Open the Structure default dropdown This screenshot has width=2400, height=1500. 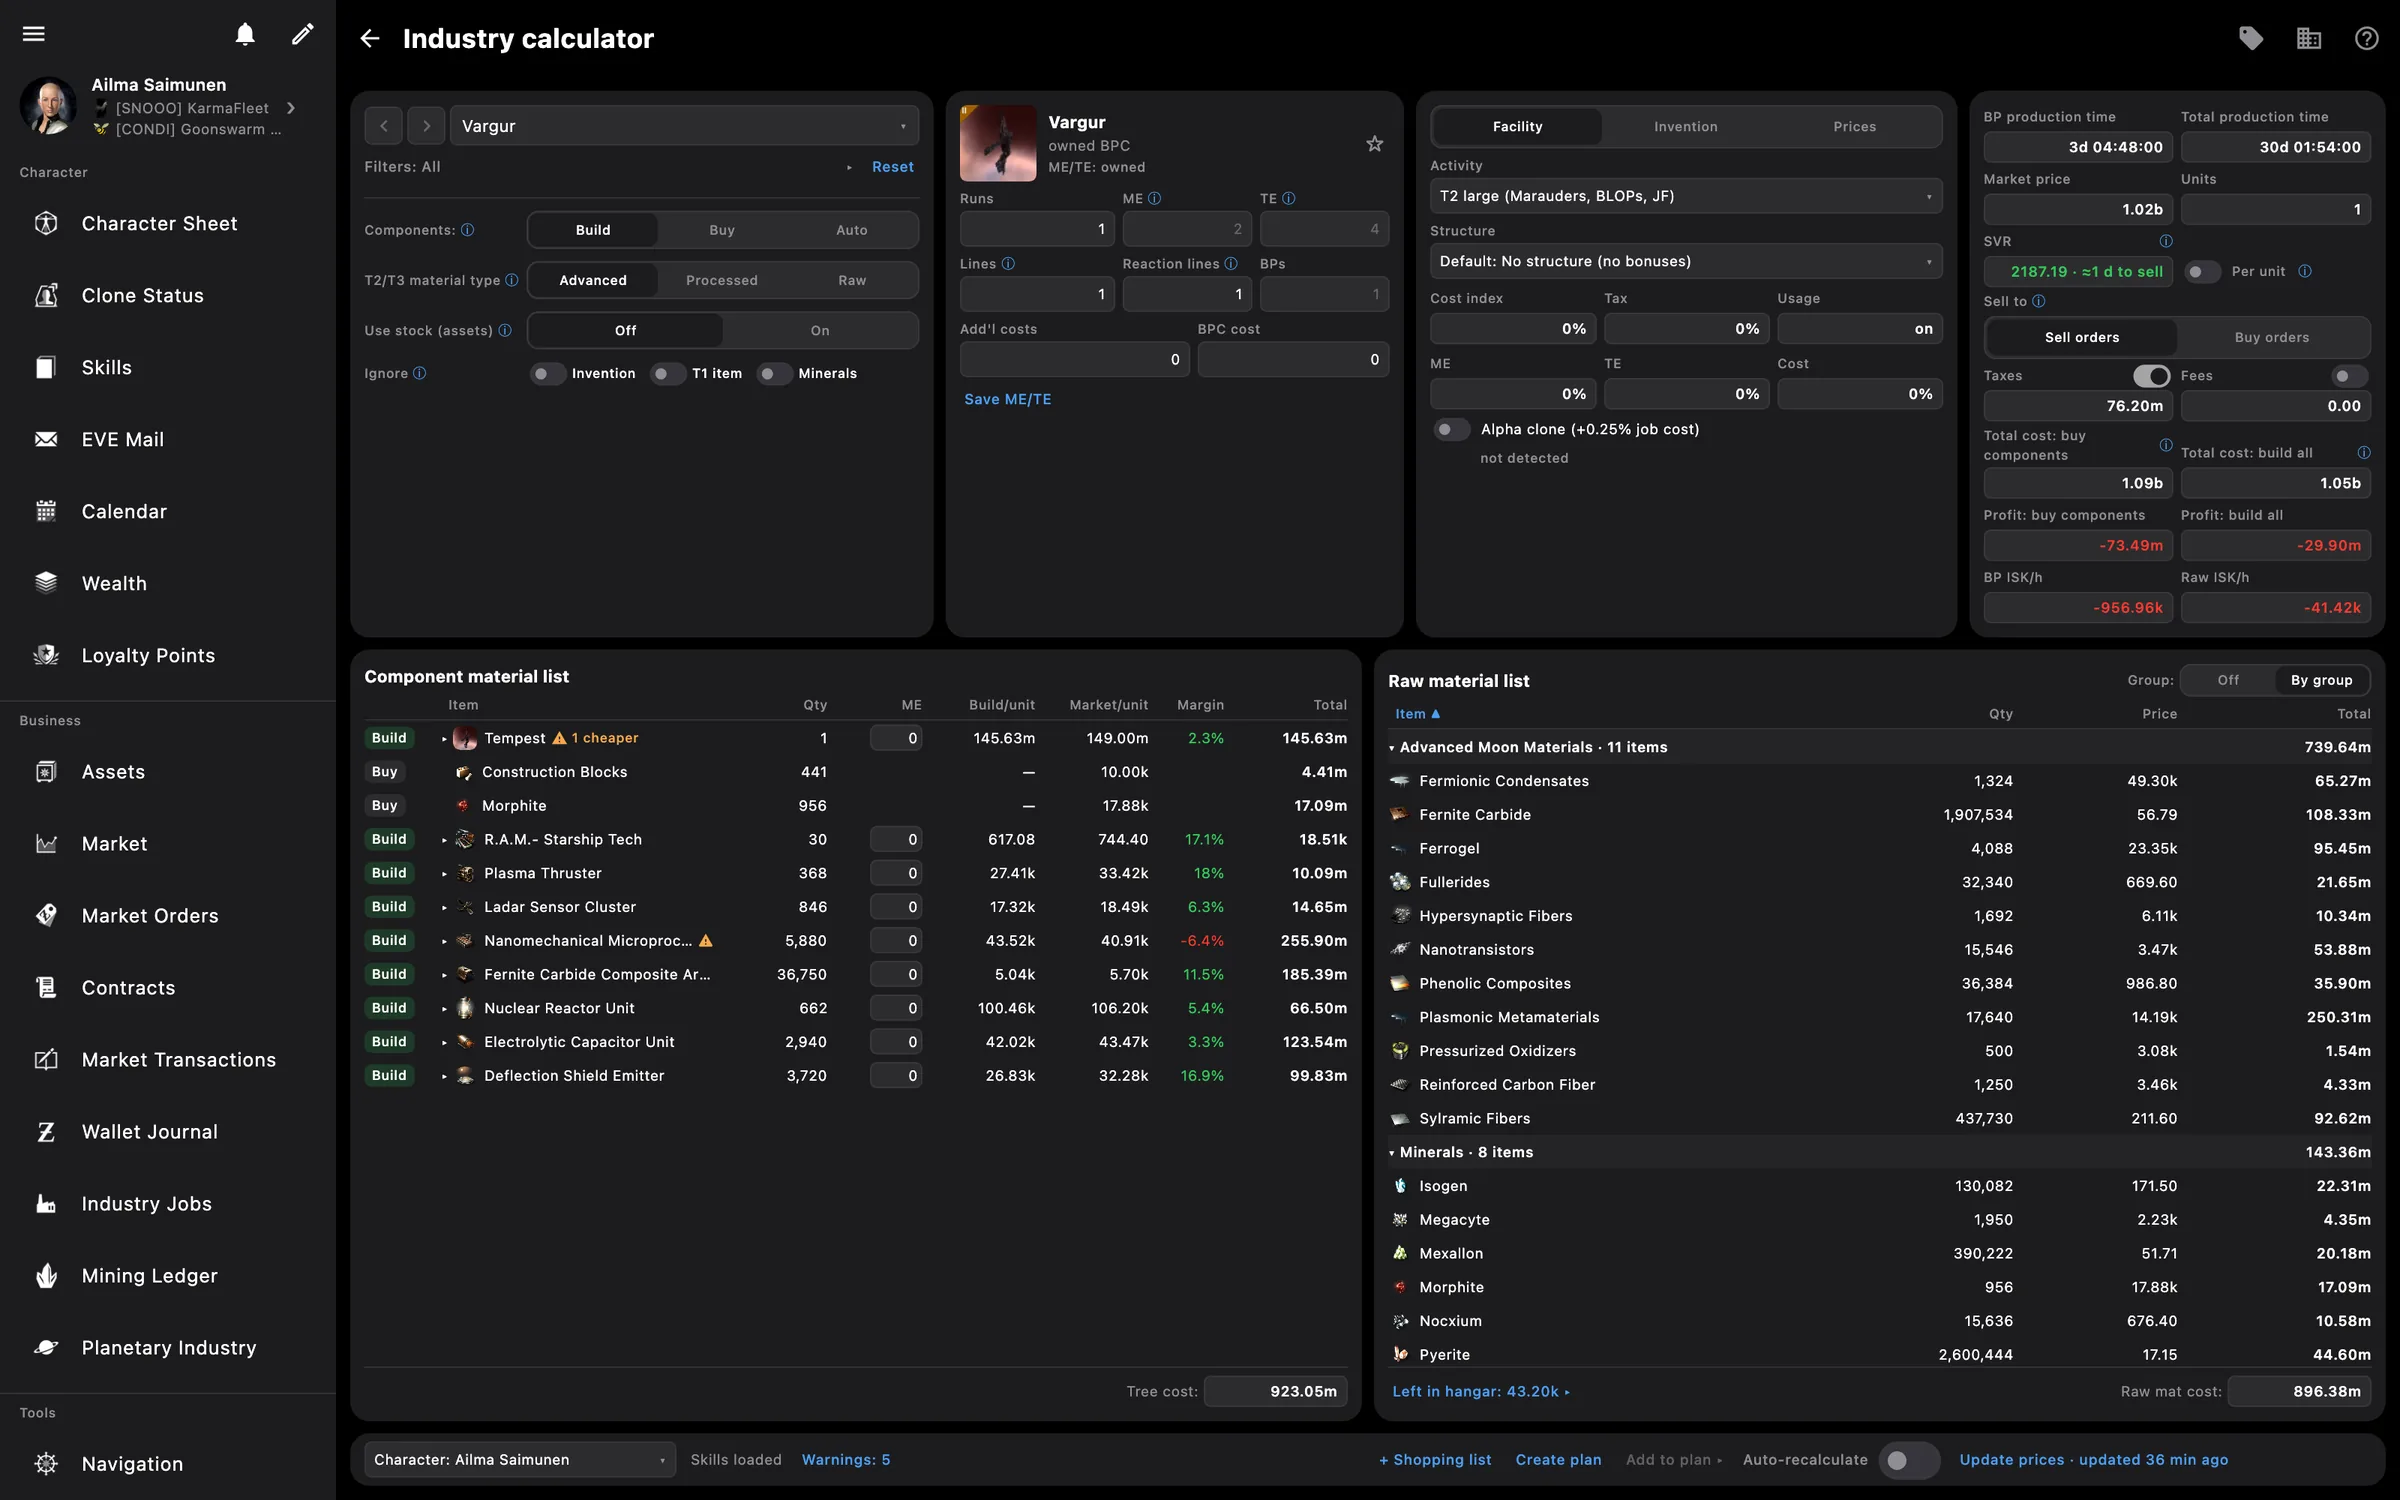tap(1686, 261)
